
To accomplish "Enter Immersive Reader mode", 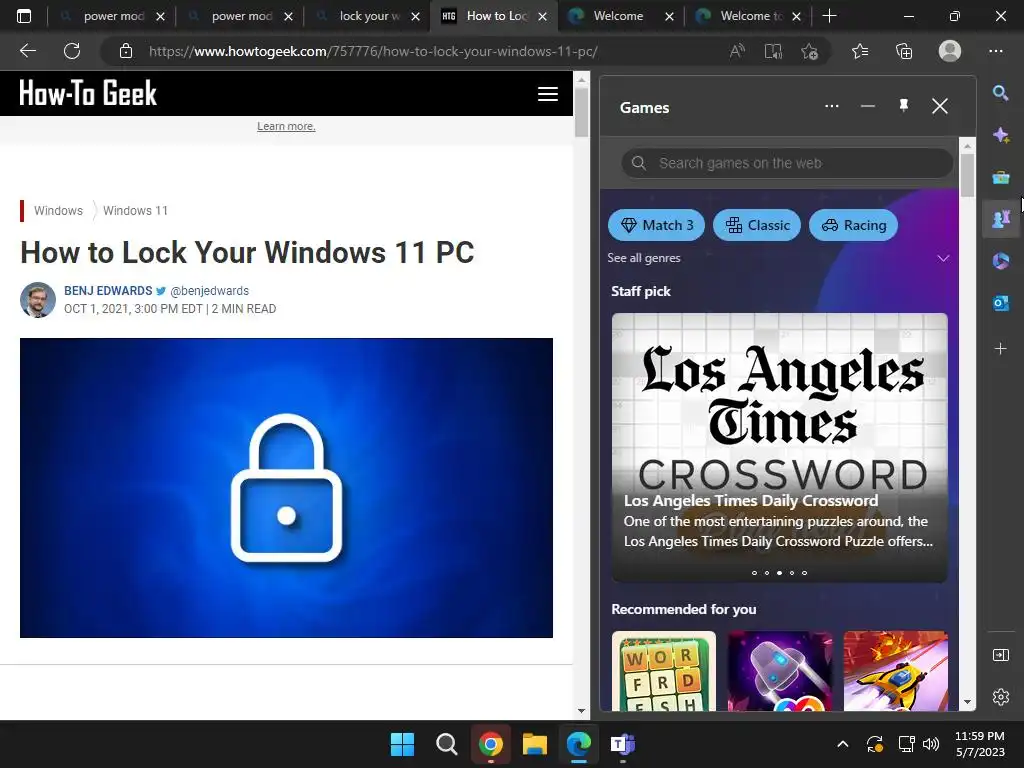I will pos(773,51).
